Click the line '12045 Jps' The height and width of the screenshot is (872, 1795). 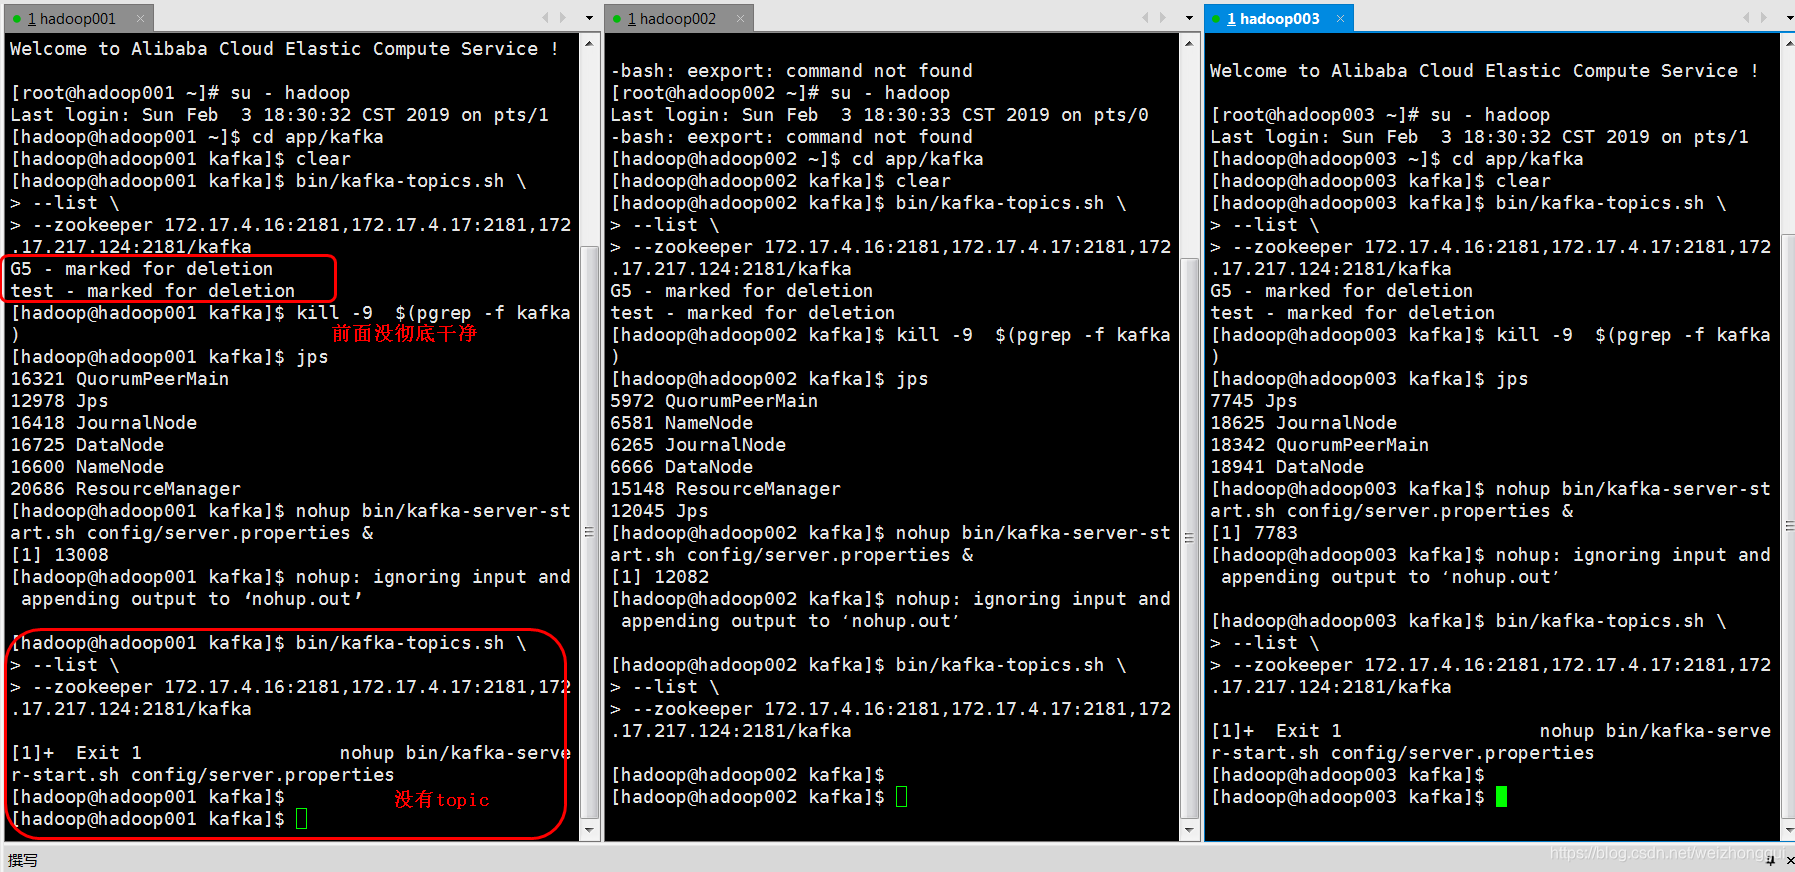coord(659,511)
